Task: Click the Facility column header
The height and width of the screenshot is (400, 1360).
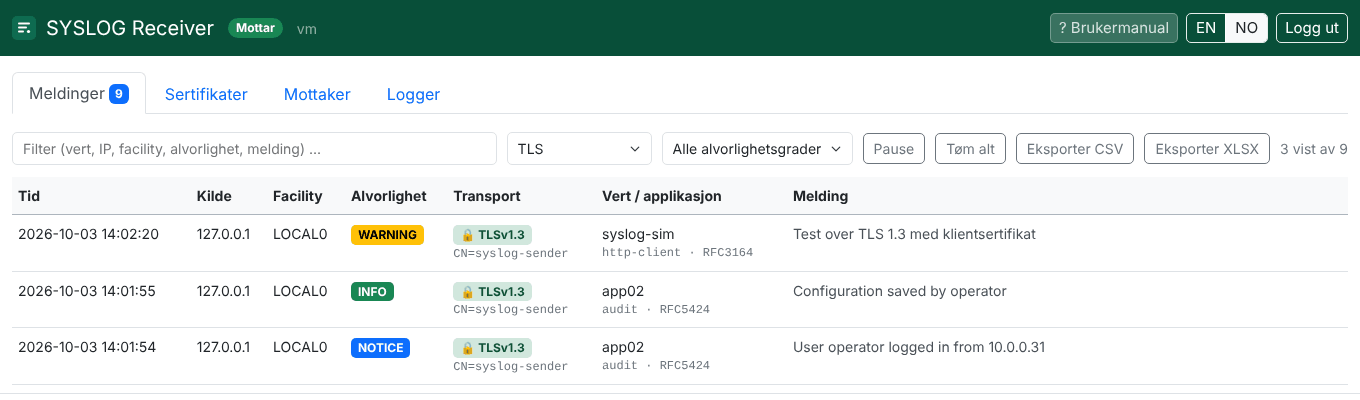Action: coord(298,196)
